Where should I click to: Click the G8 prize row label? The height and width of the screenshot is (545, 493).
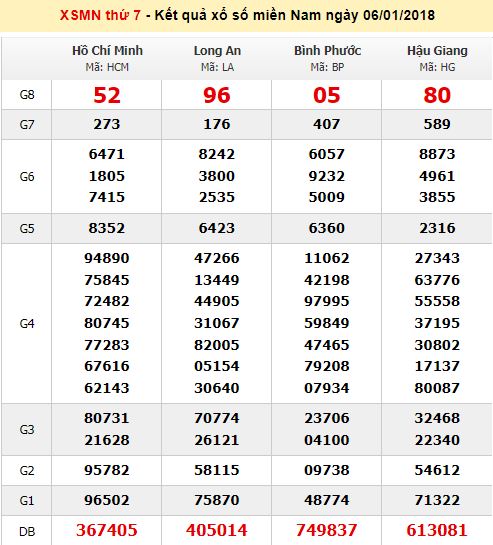pos(27,95)
